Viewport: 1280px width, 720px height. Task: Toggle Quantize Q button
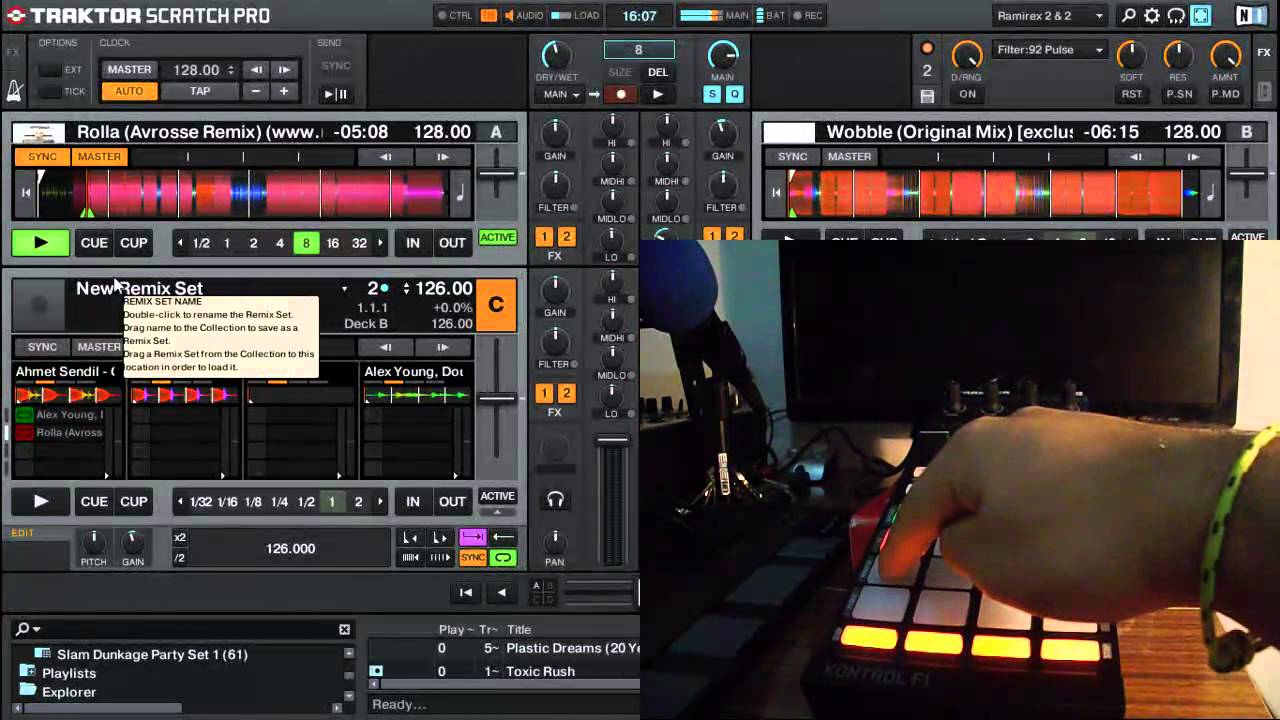pyautogui.click(x=734, y=94)
